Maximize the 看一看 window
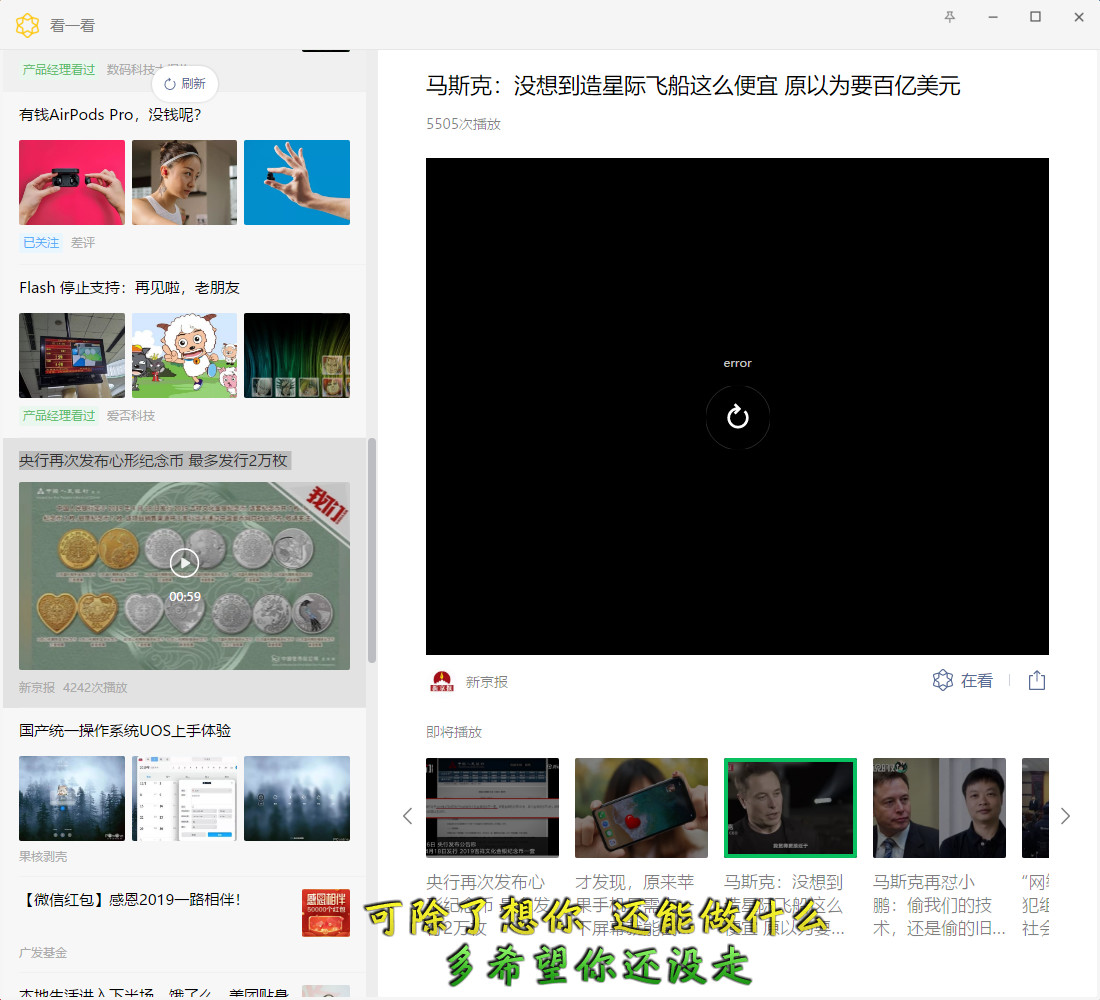The image size is (1100, 1000). (1035, 17)
